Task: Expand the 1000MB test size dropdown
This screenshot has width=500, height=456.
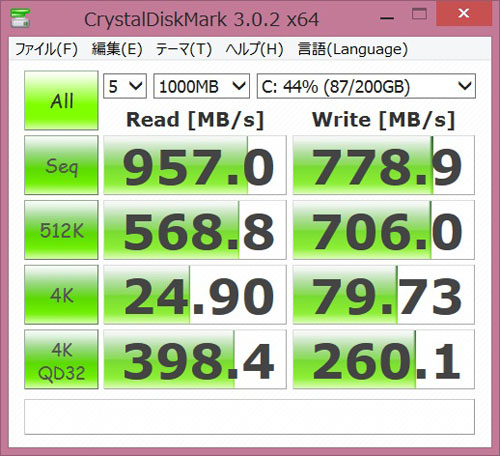Action: 201,86
